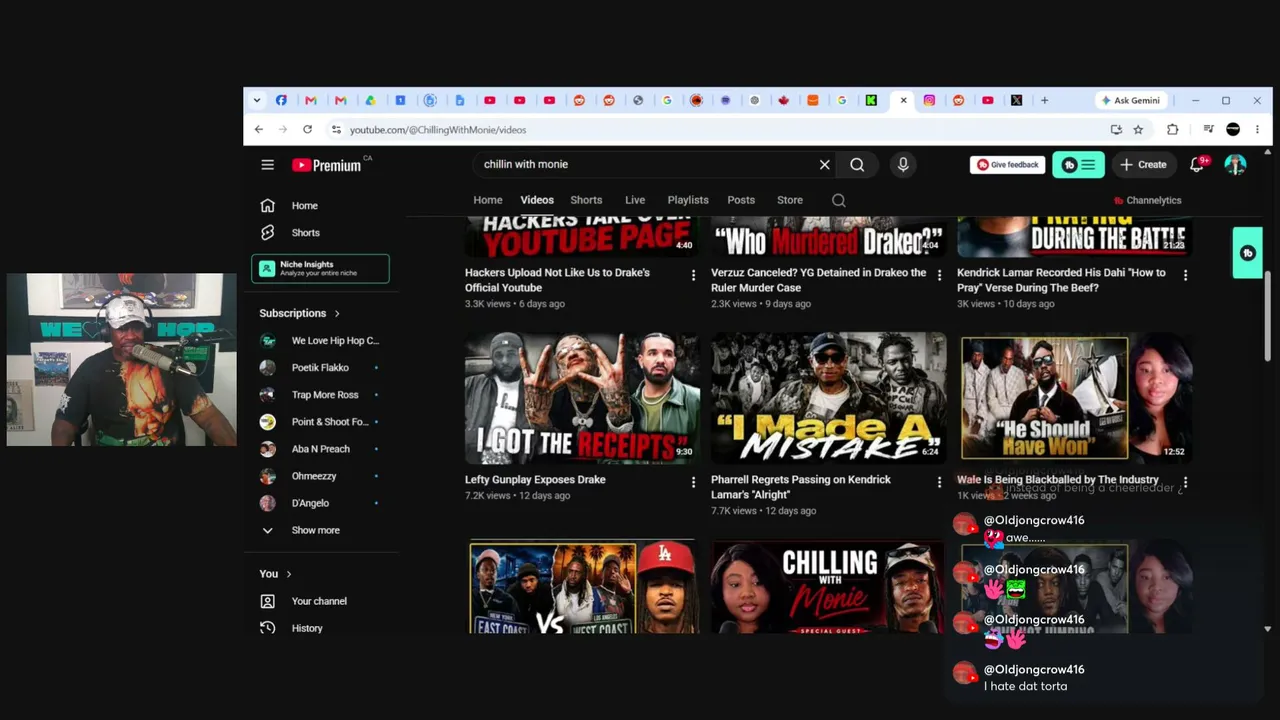The image size is (1280, 720).
Task: Open the channel Home tab
Action: pyautogui.click(x=488, y=200)
